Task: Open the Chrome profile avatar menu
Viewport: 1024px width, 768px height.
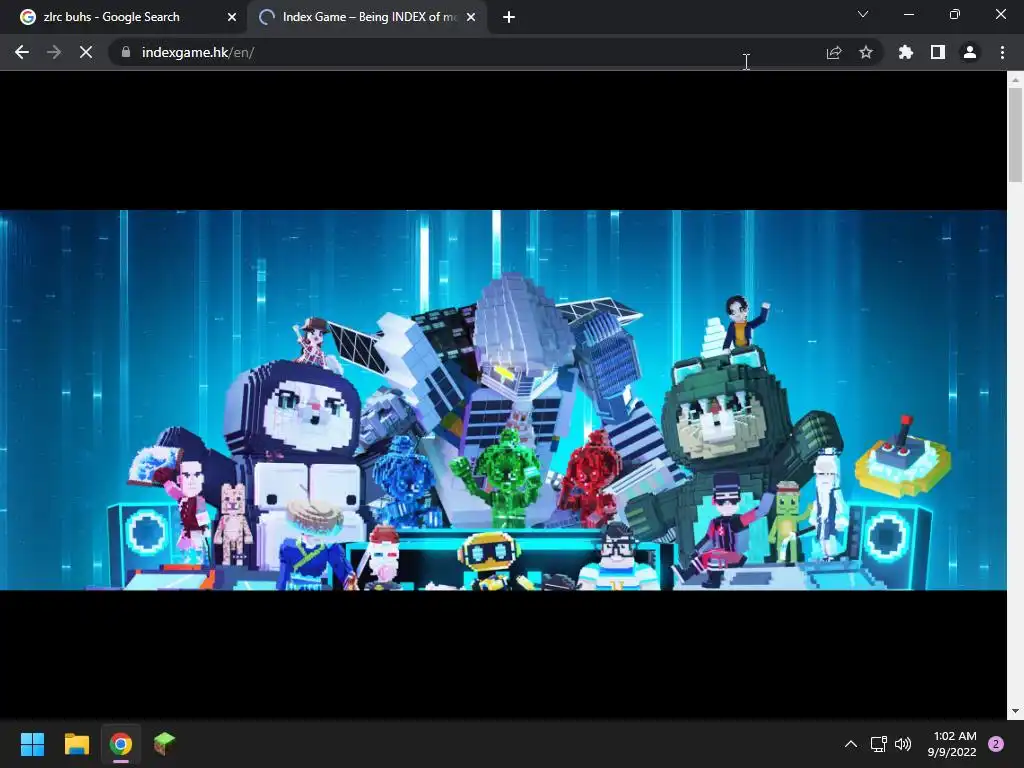Action: [970, 52]
